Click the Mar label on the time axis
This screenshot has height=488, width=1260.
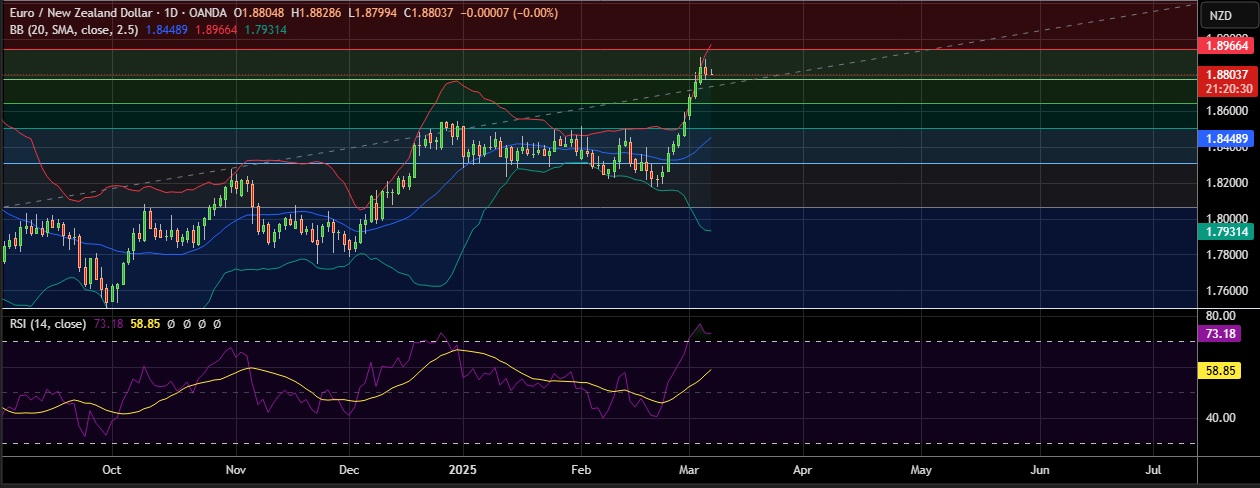(x=690, y=468)
